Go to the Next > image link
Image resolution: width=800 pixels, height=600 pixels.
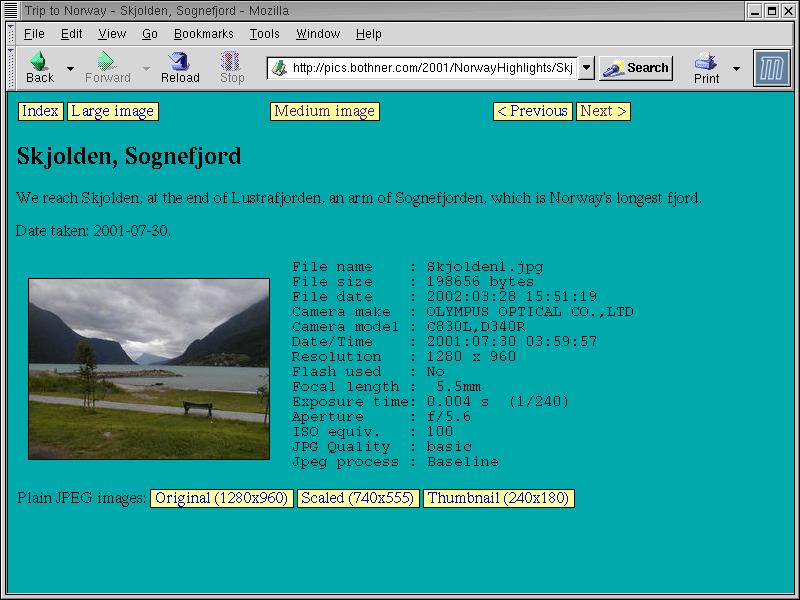pyautogui.click(x=603, y=111)
